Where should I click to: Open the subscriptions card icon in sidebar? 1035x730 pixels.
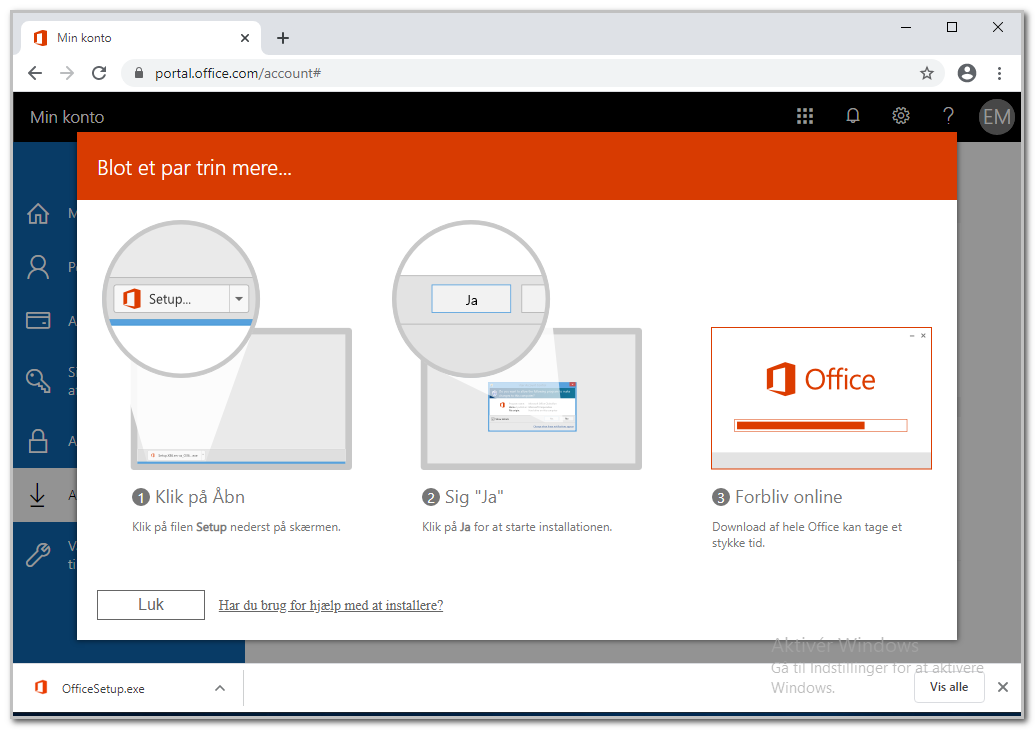(x=38, y=321)
